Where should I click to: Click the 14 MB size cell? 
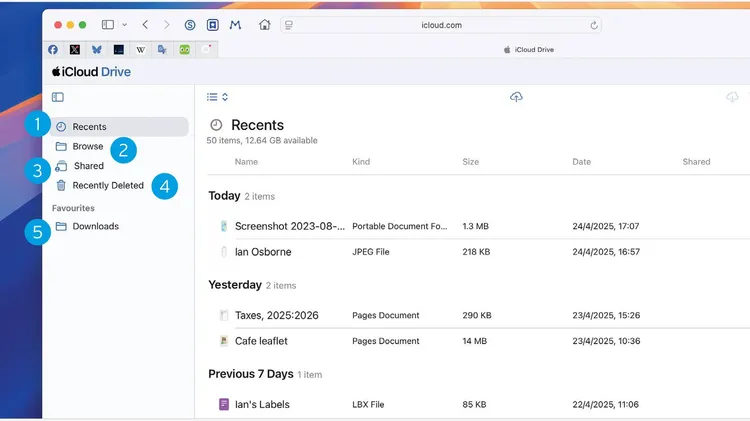click(x=474, y=341)
